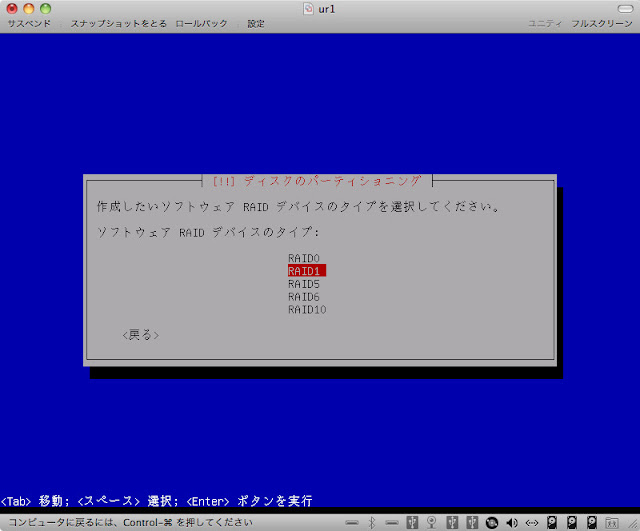
Task: Click the ur1 window title text
Action: (x=327, y=9)
